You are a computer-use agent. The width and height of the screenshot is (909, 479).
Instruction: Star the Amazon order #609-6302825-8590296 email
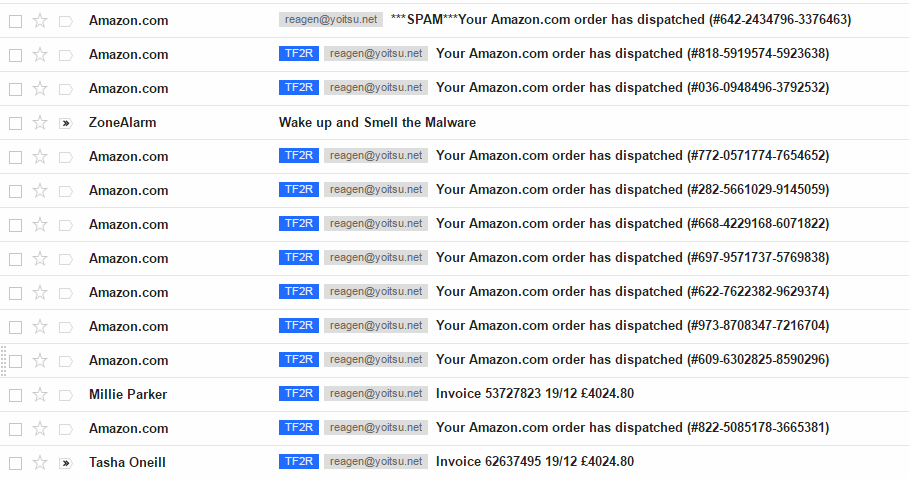[39, 361]
